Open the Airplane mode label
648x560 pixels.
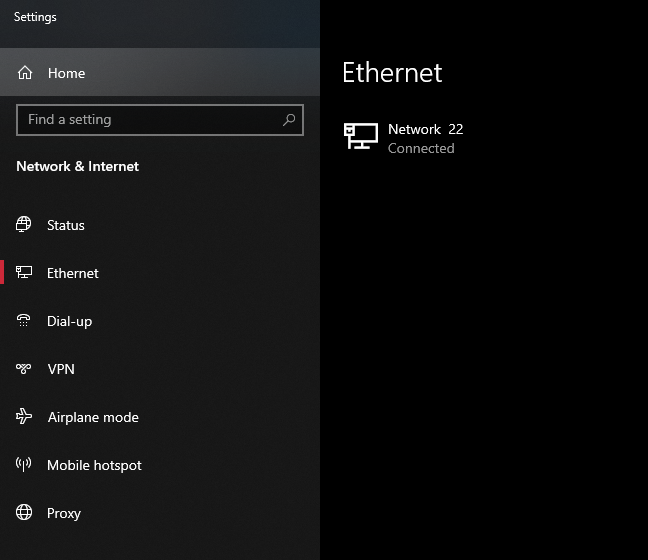pyautogui.click(x=93, y=417)
